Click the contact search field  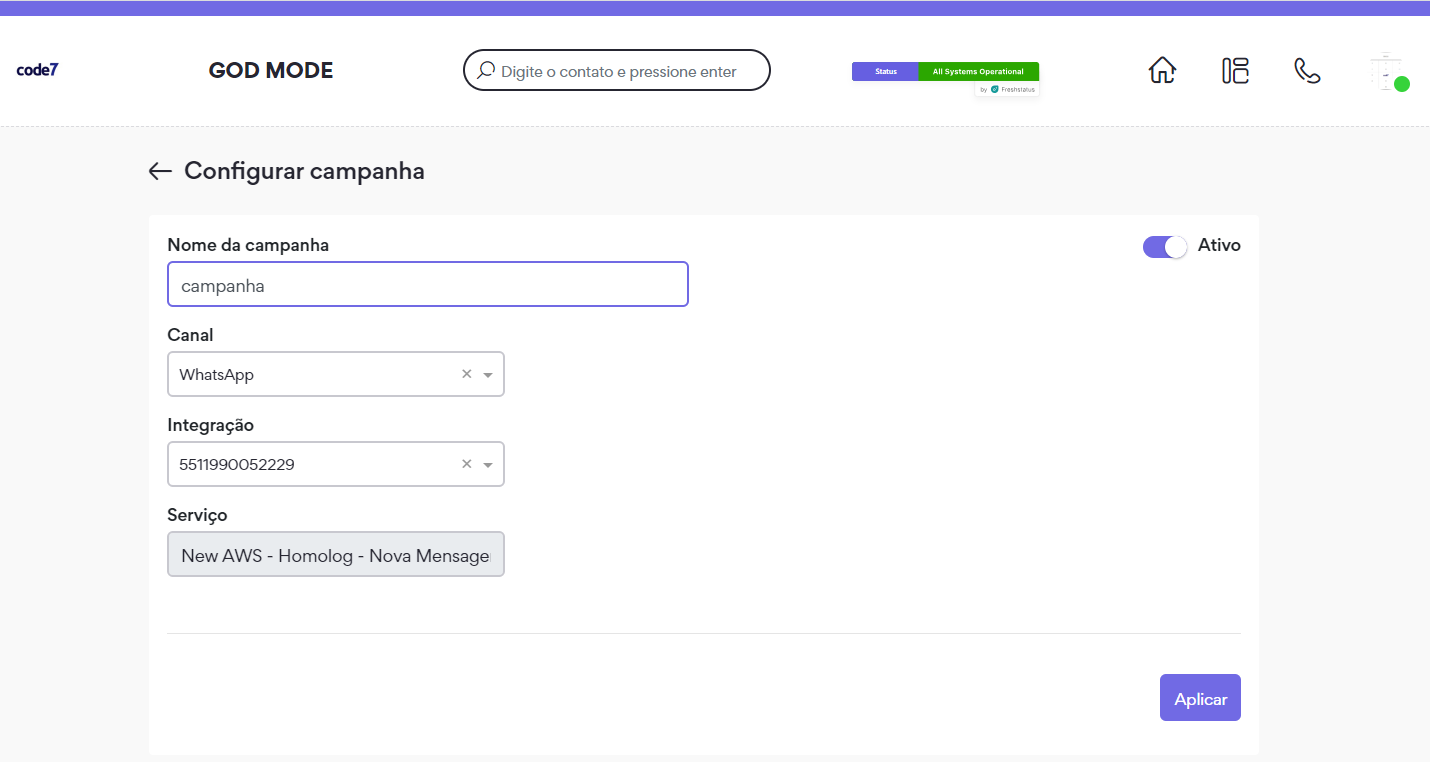click(x=617, y=70)
